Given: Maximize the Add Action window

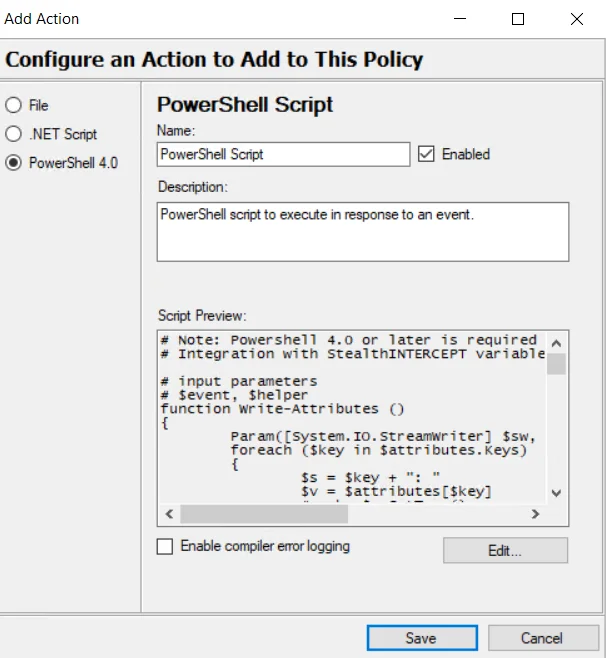Looking at the screenshot, I should [x=518, y=19].
